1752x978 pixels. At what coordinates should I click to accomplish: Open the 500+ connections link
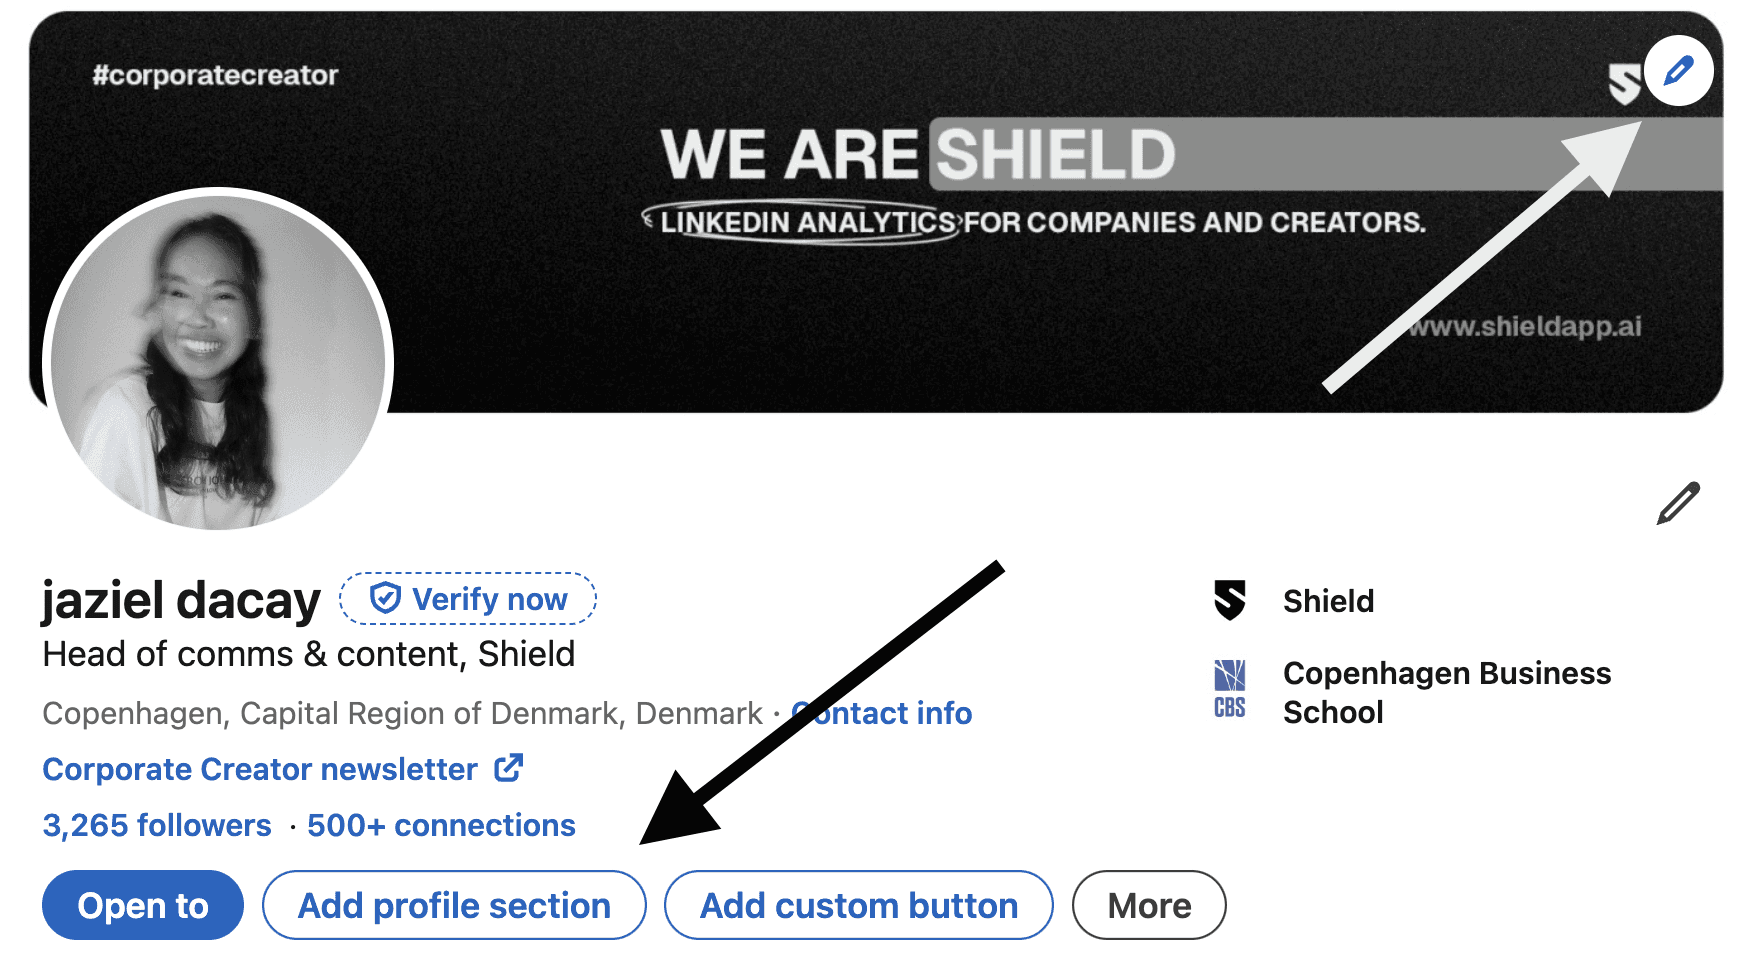coord(441,825)
